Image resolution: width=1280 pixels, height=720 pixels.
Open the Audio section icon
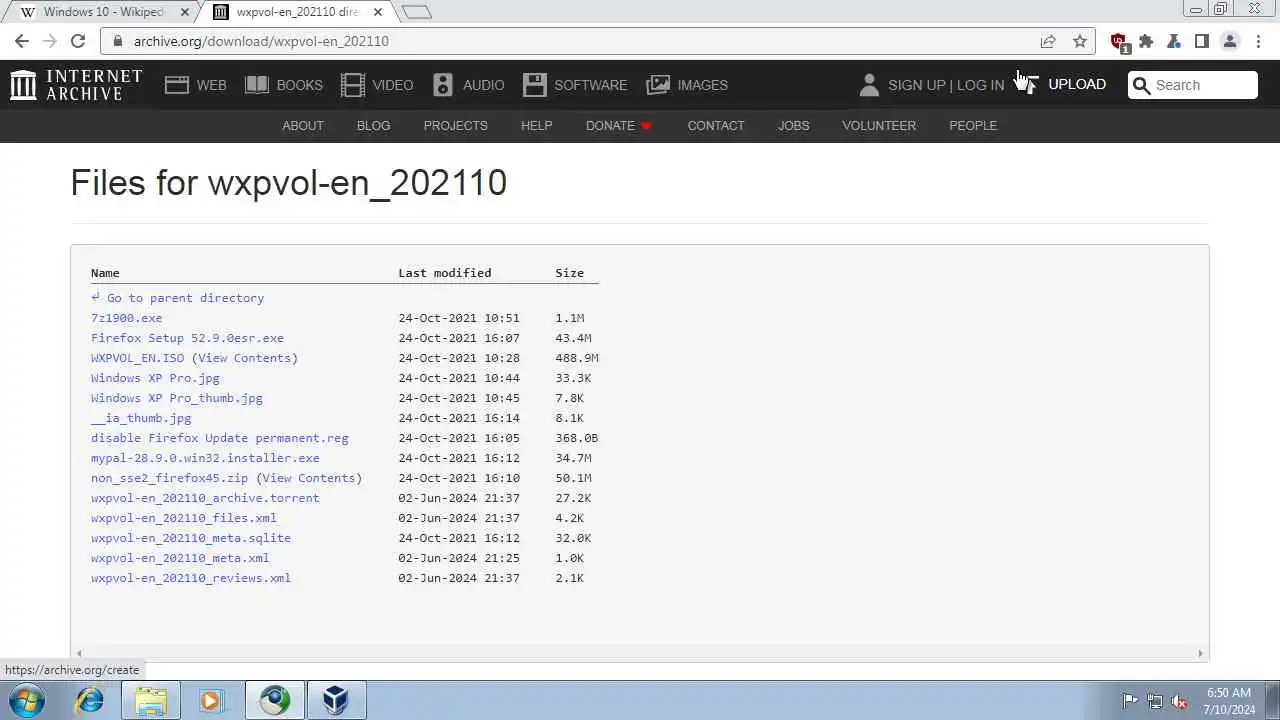click(443, 85)
